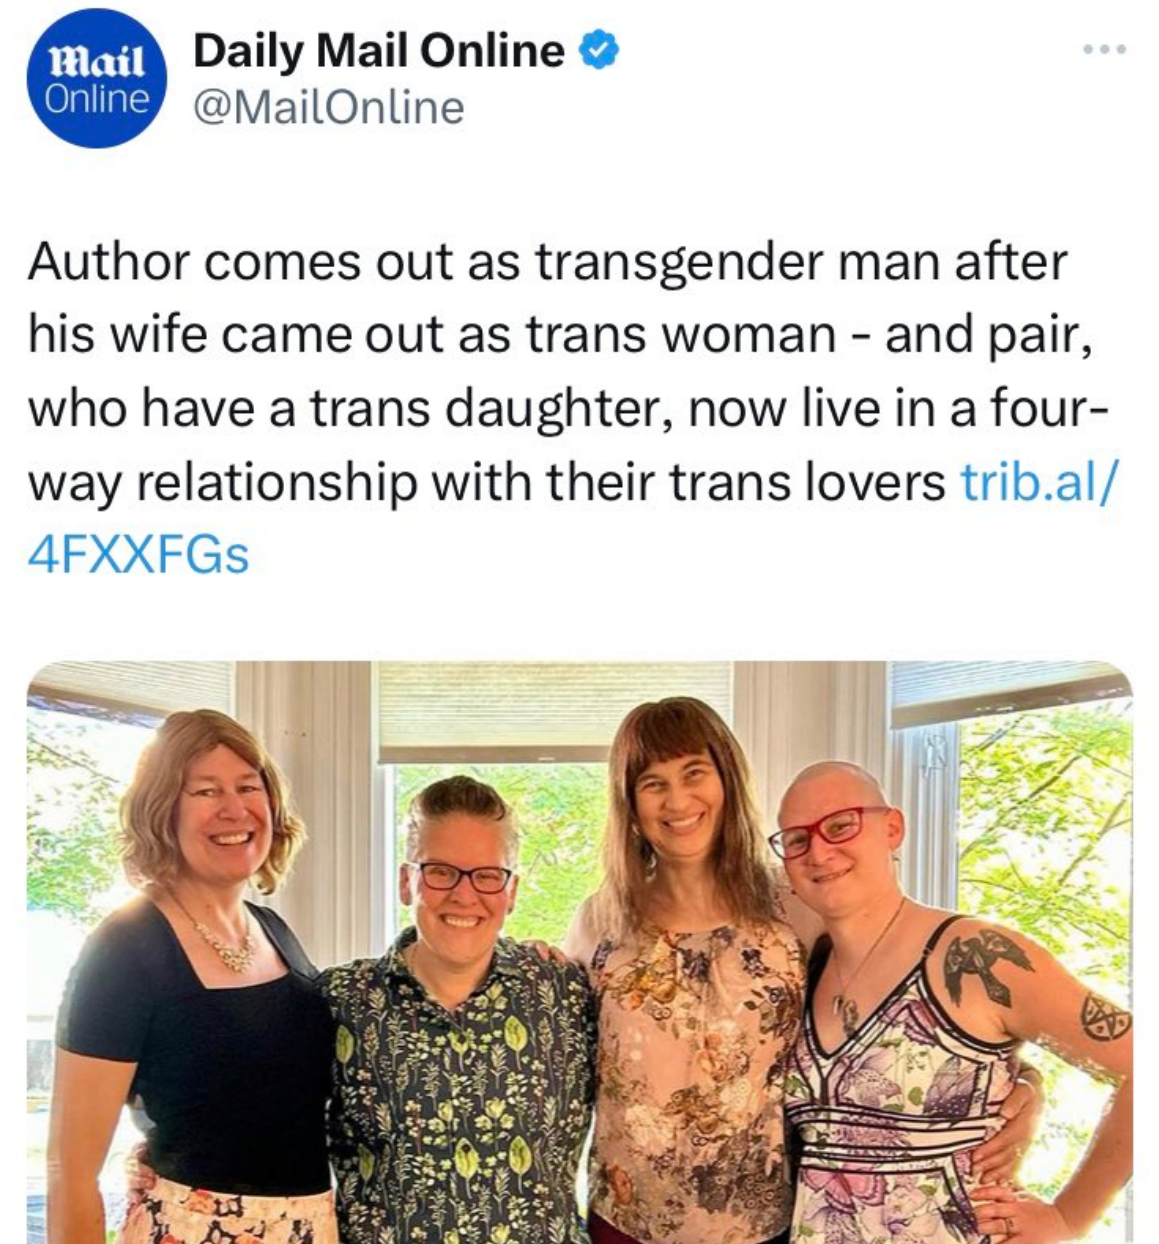Click the 4FXXFGs link continuation

tap(138, 555)
